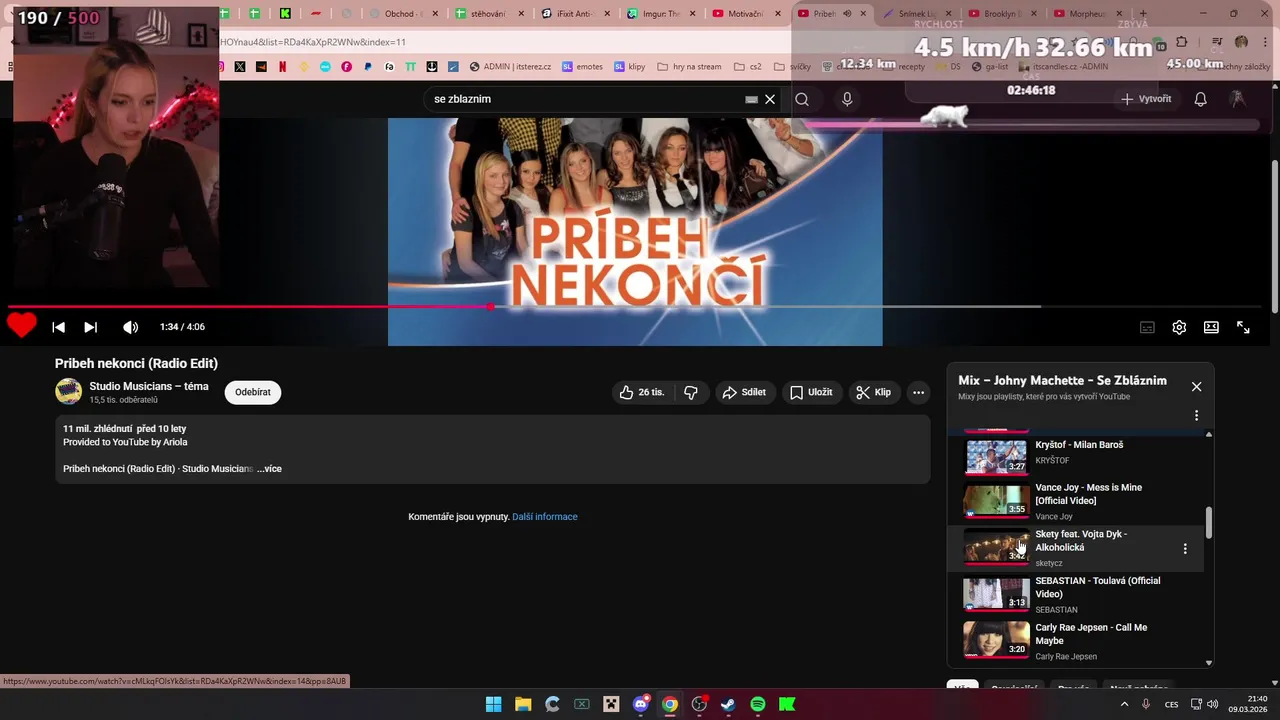The width and height of the screenshot is (1280, 720).
Task: Open the Další informace link
Action: coord(545,516)
